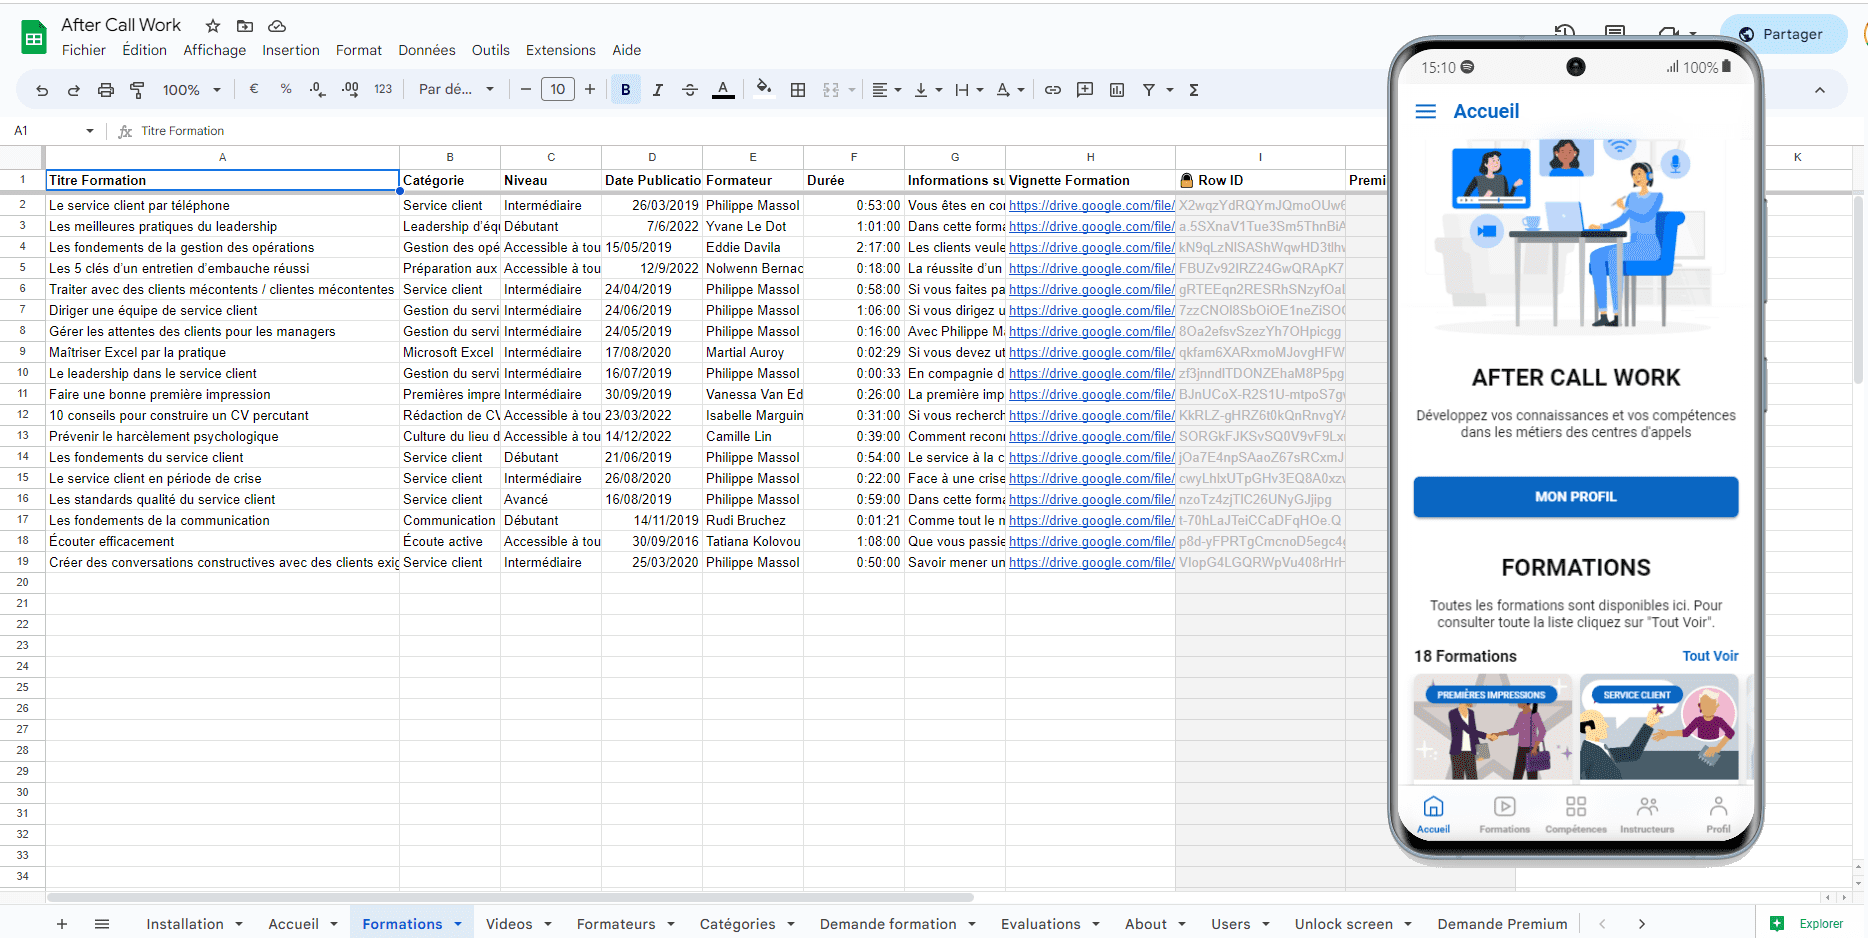Open the text color picker
The width and height of the screenshot is (1868, 938).
723,89
